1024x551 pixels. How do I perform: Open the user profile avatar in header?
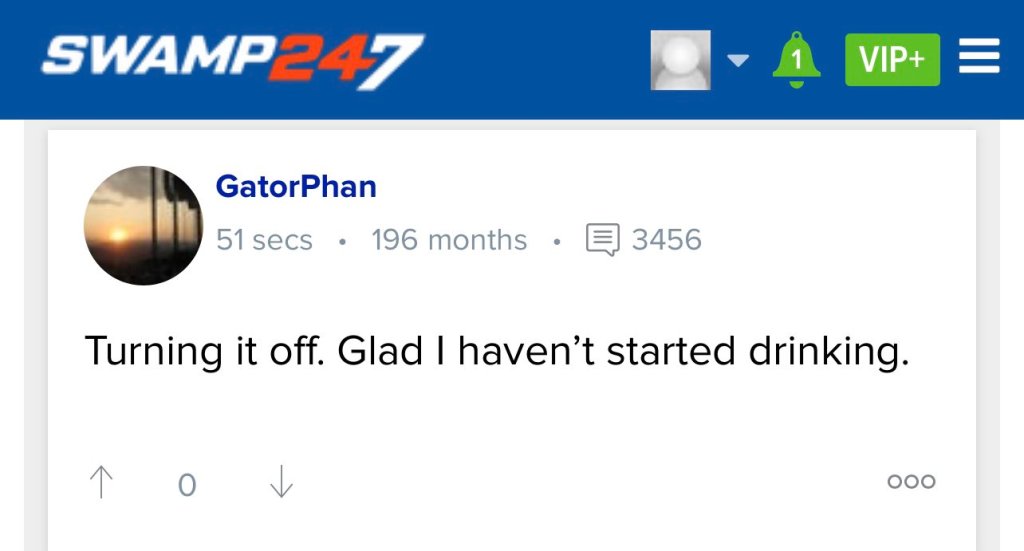click(x=680, y=60)
